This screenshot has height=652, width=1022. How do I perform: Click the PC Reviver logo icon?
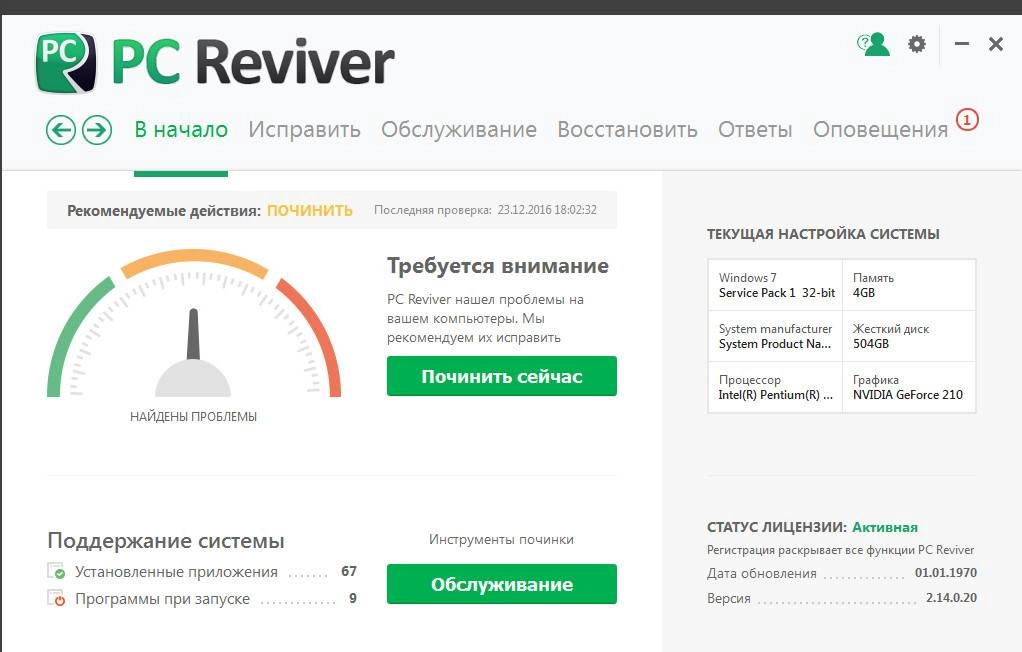tap(66, 63)
